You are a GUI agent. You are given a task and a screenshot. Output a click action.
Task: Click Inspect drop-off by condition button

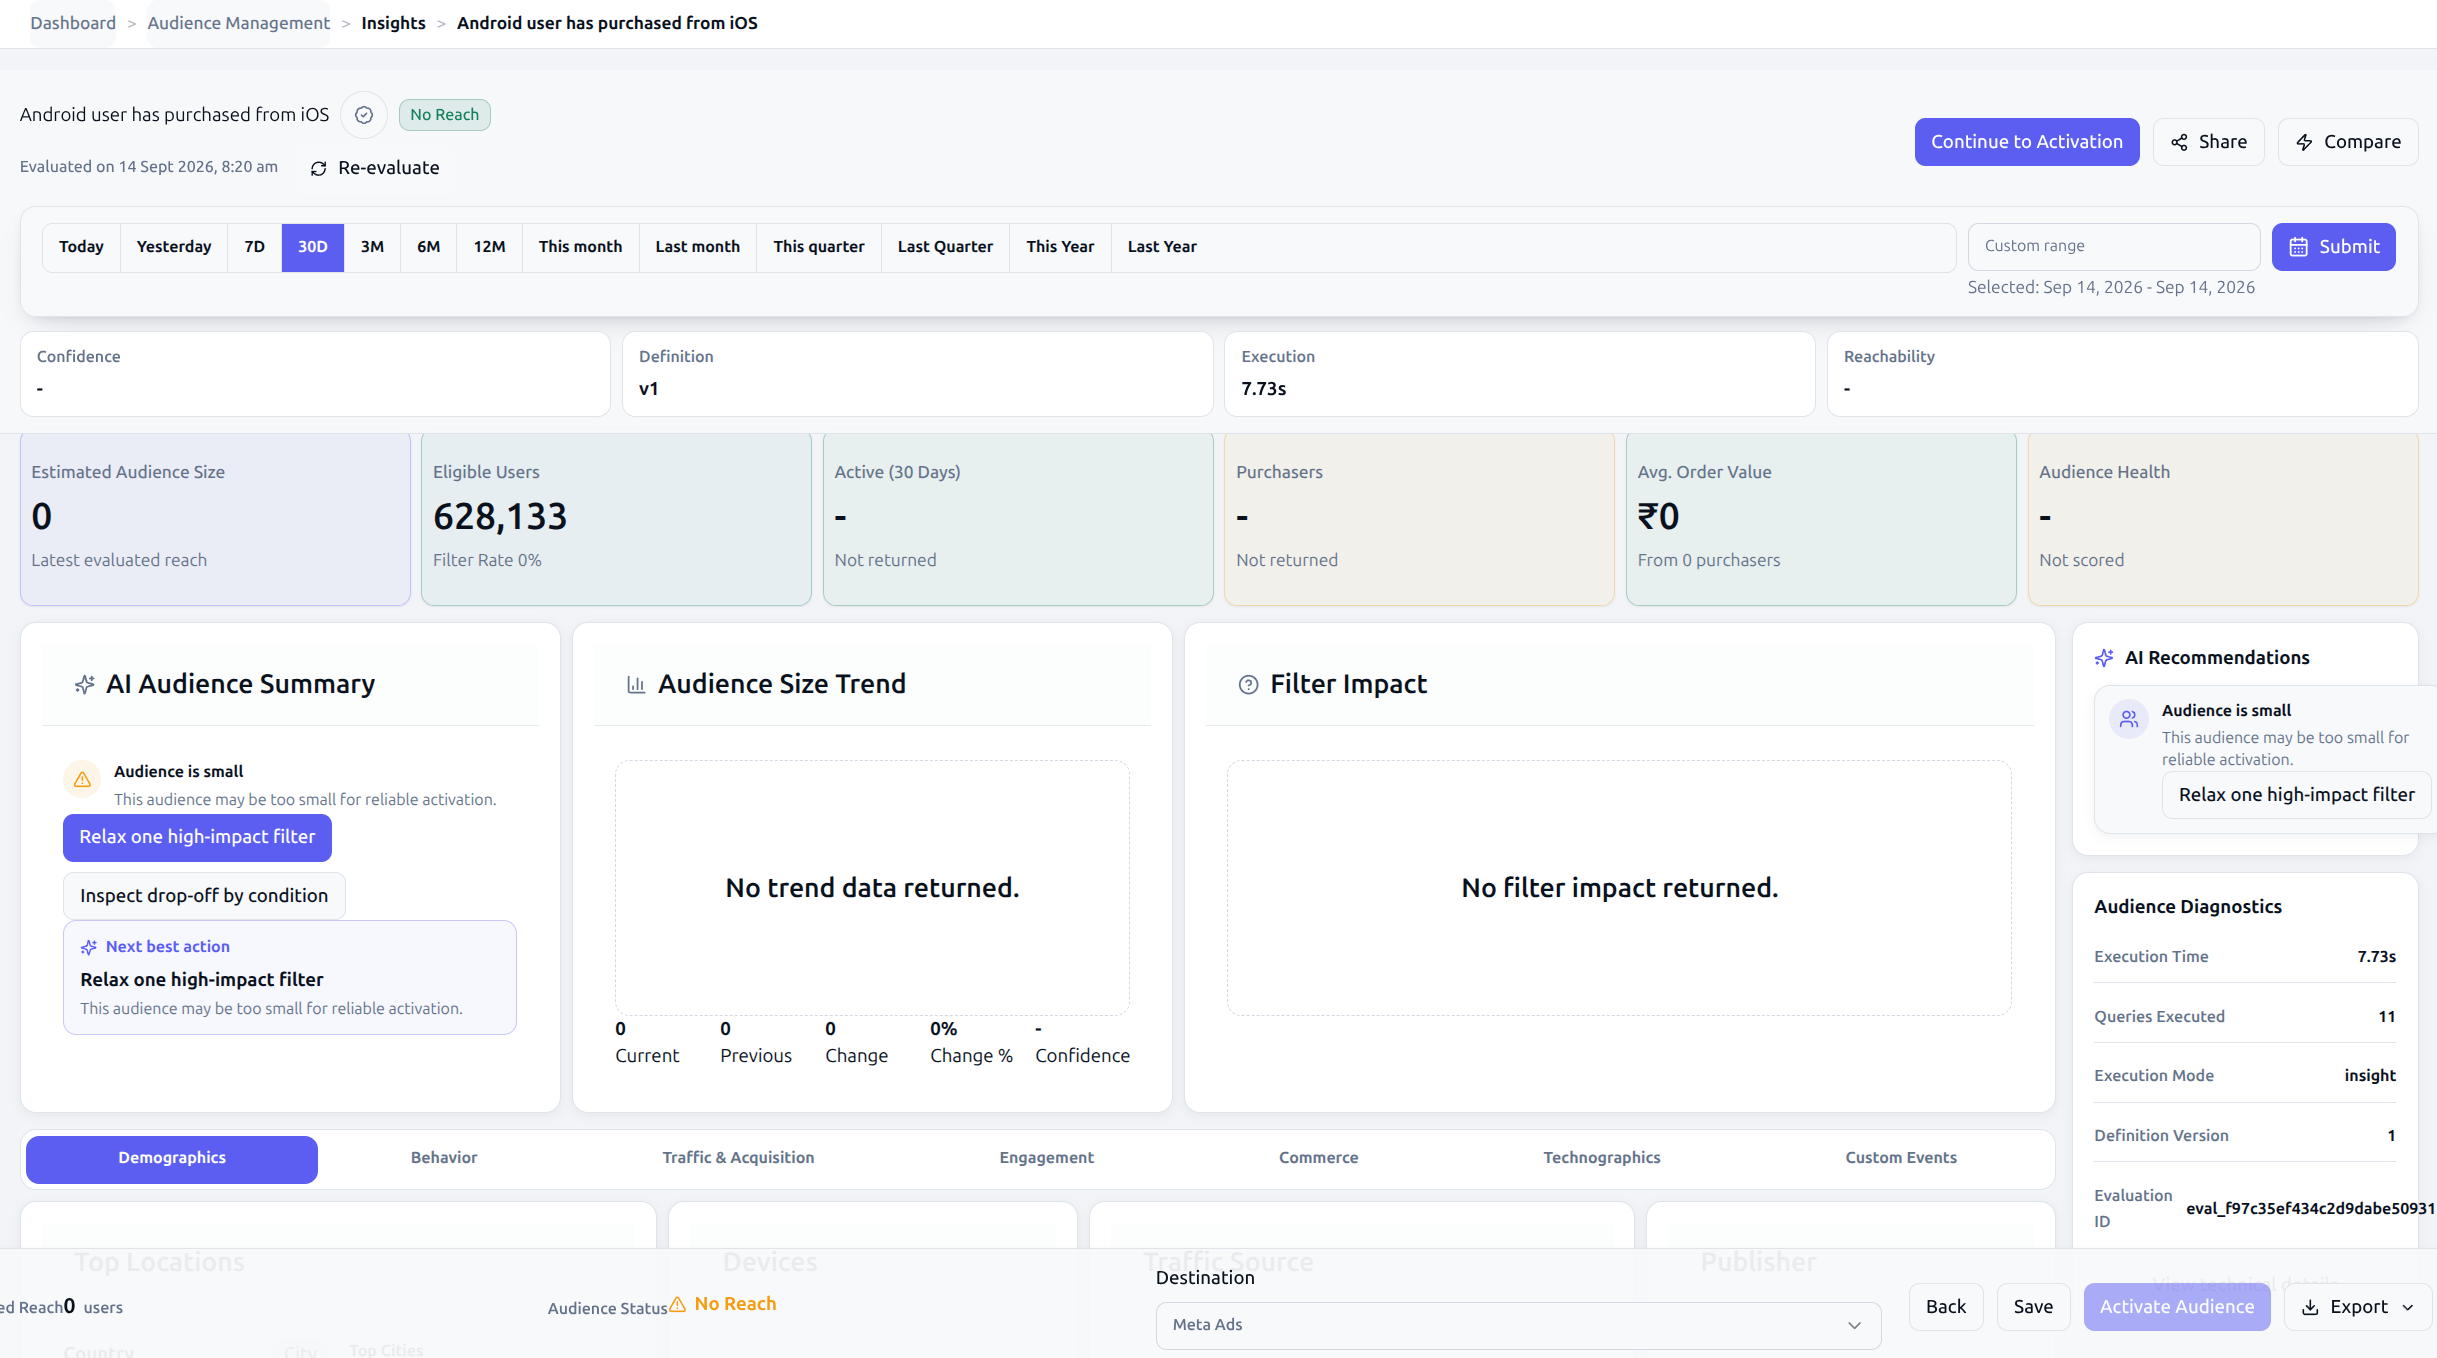pos(204,896)
